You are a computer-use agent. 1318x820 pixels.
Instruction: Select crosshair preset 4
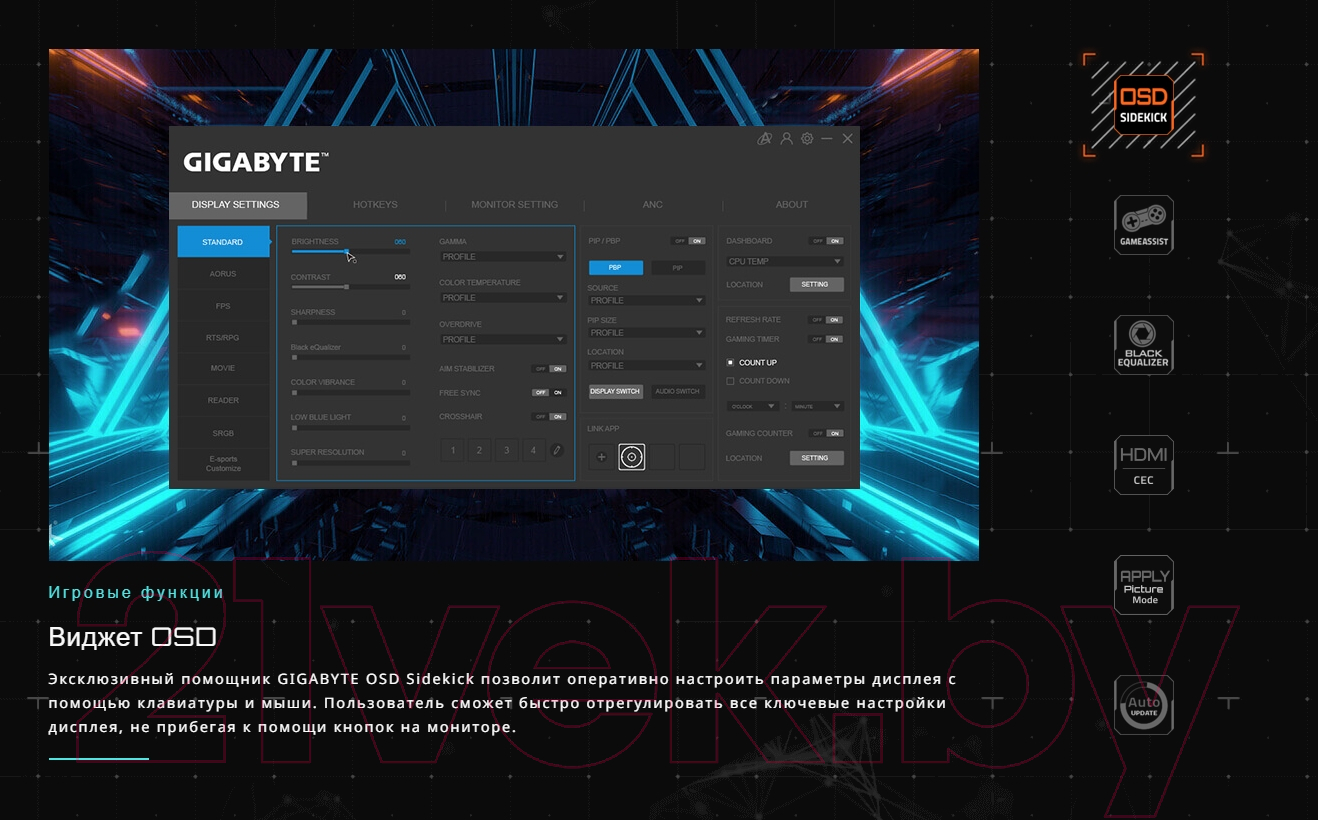coord(533,451)
